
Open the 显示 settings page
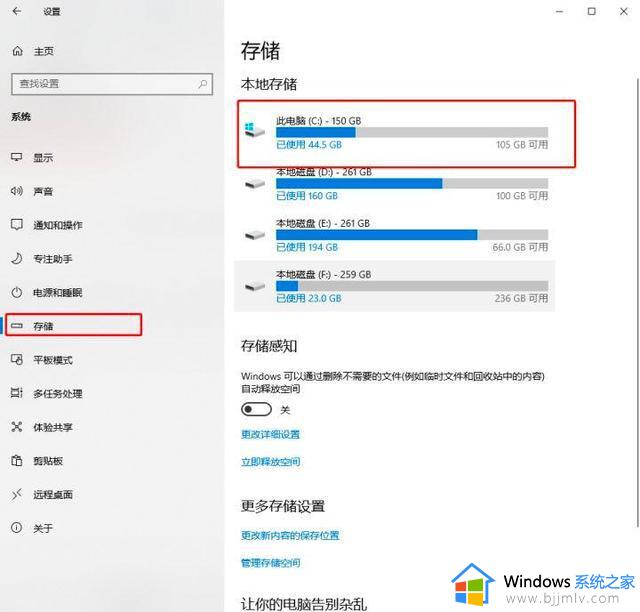pyautogui.click(x=43, y=158)
